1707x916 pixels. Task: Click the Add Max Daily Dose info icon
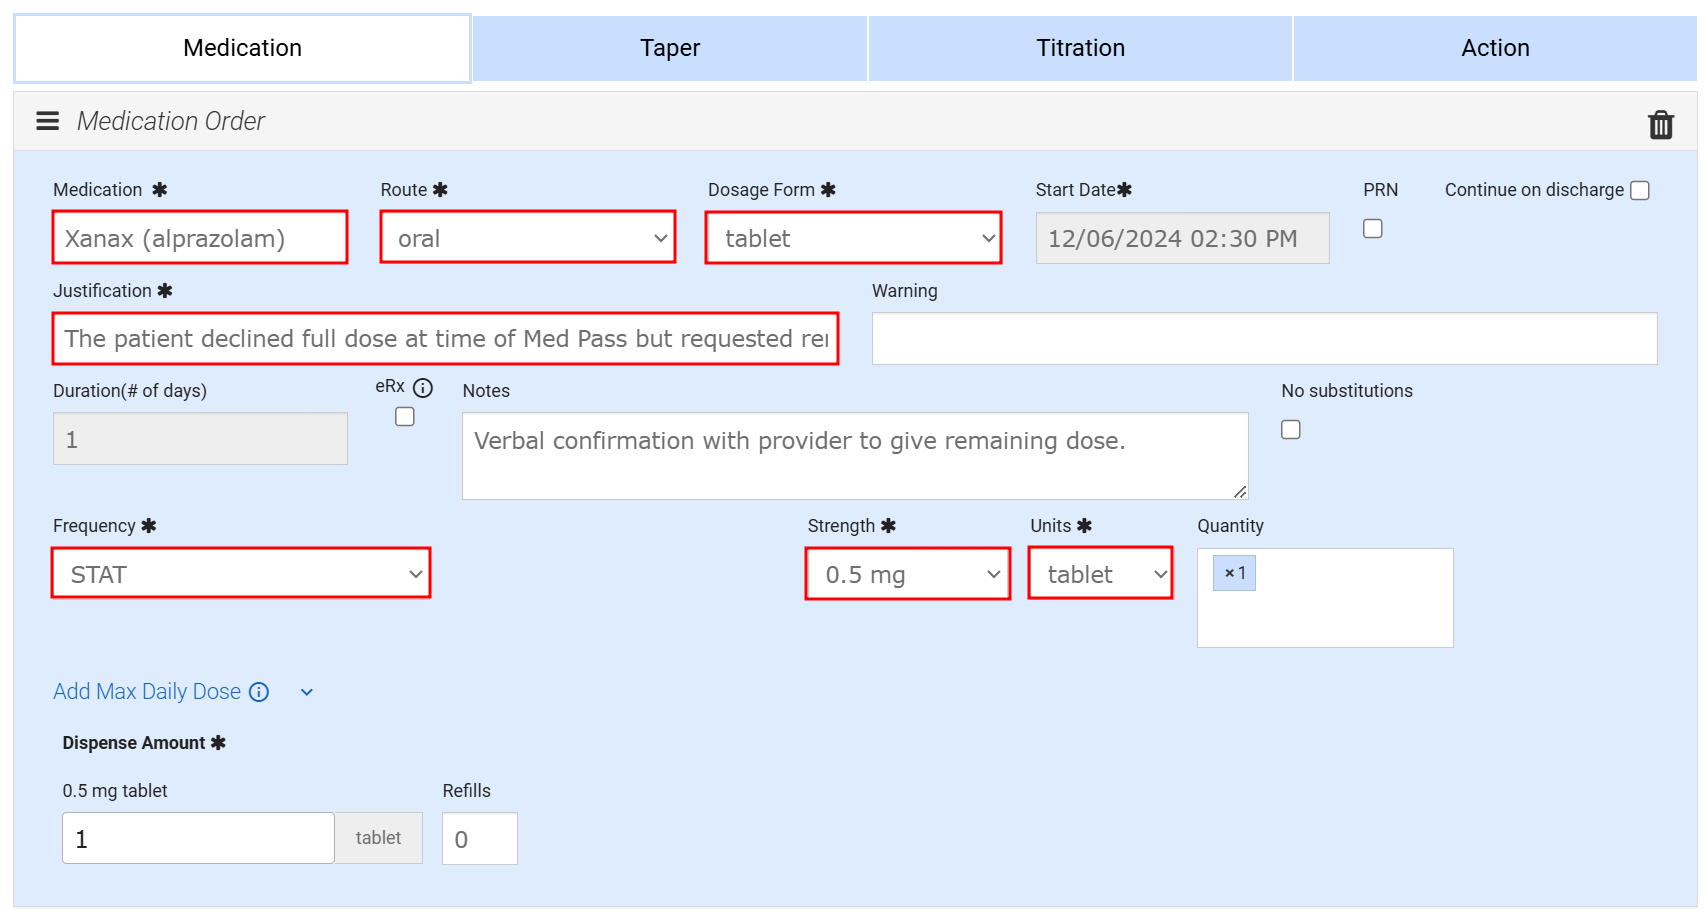259,692
